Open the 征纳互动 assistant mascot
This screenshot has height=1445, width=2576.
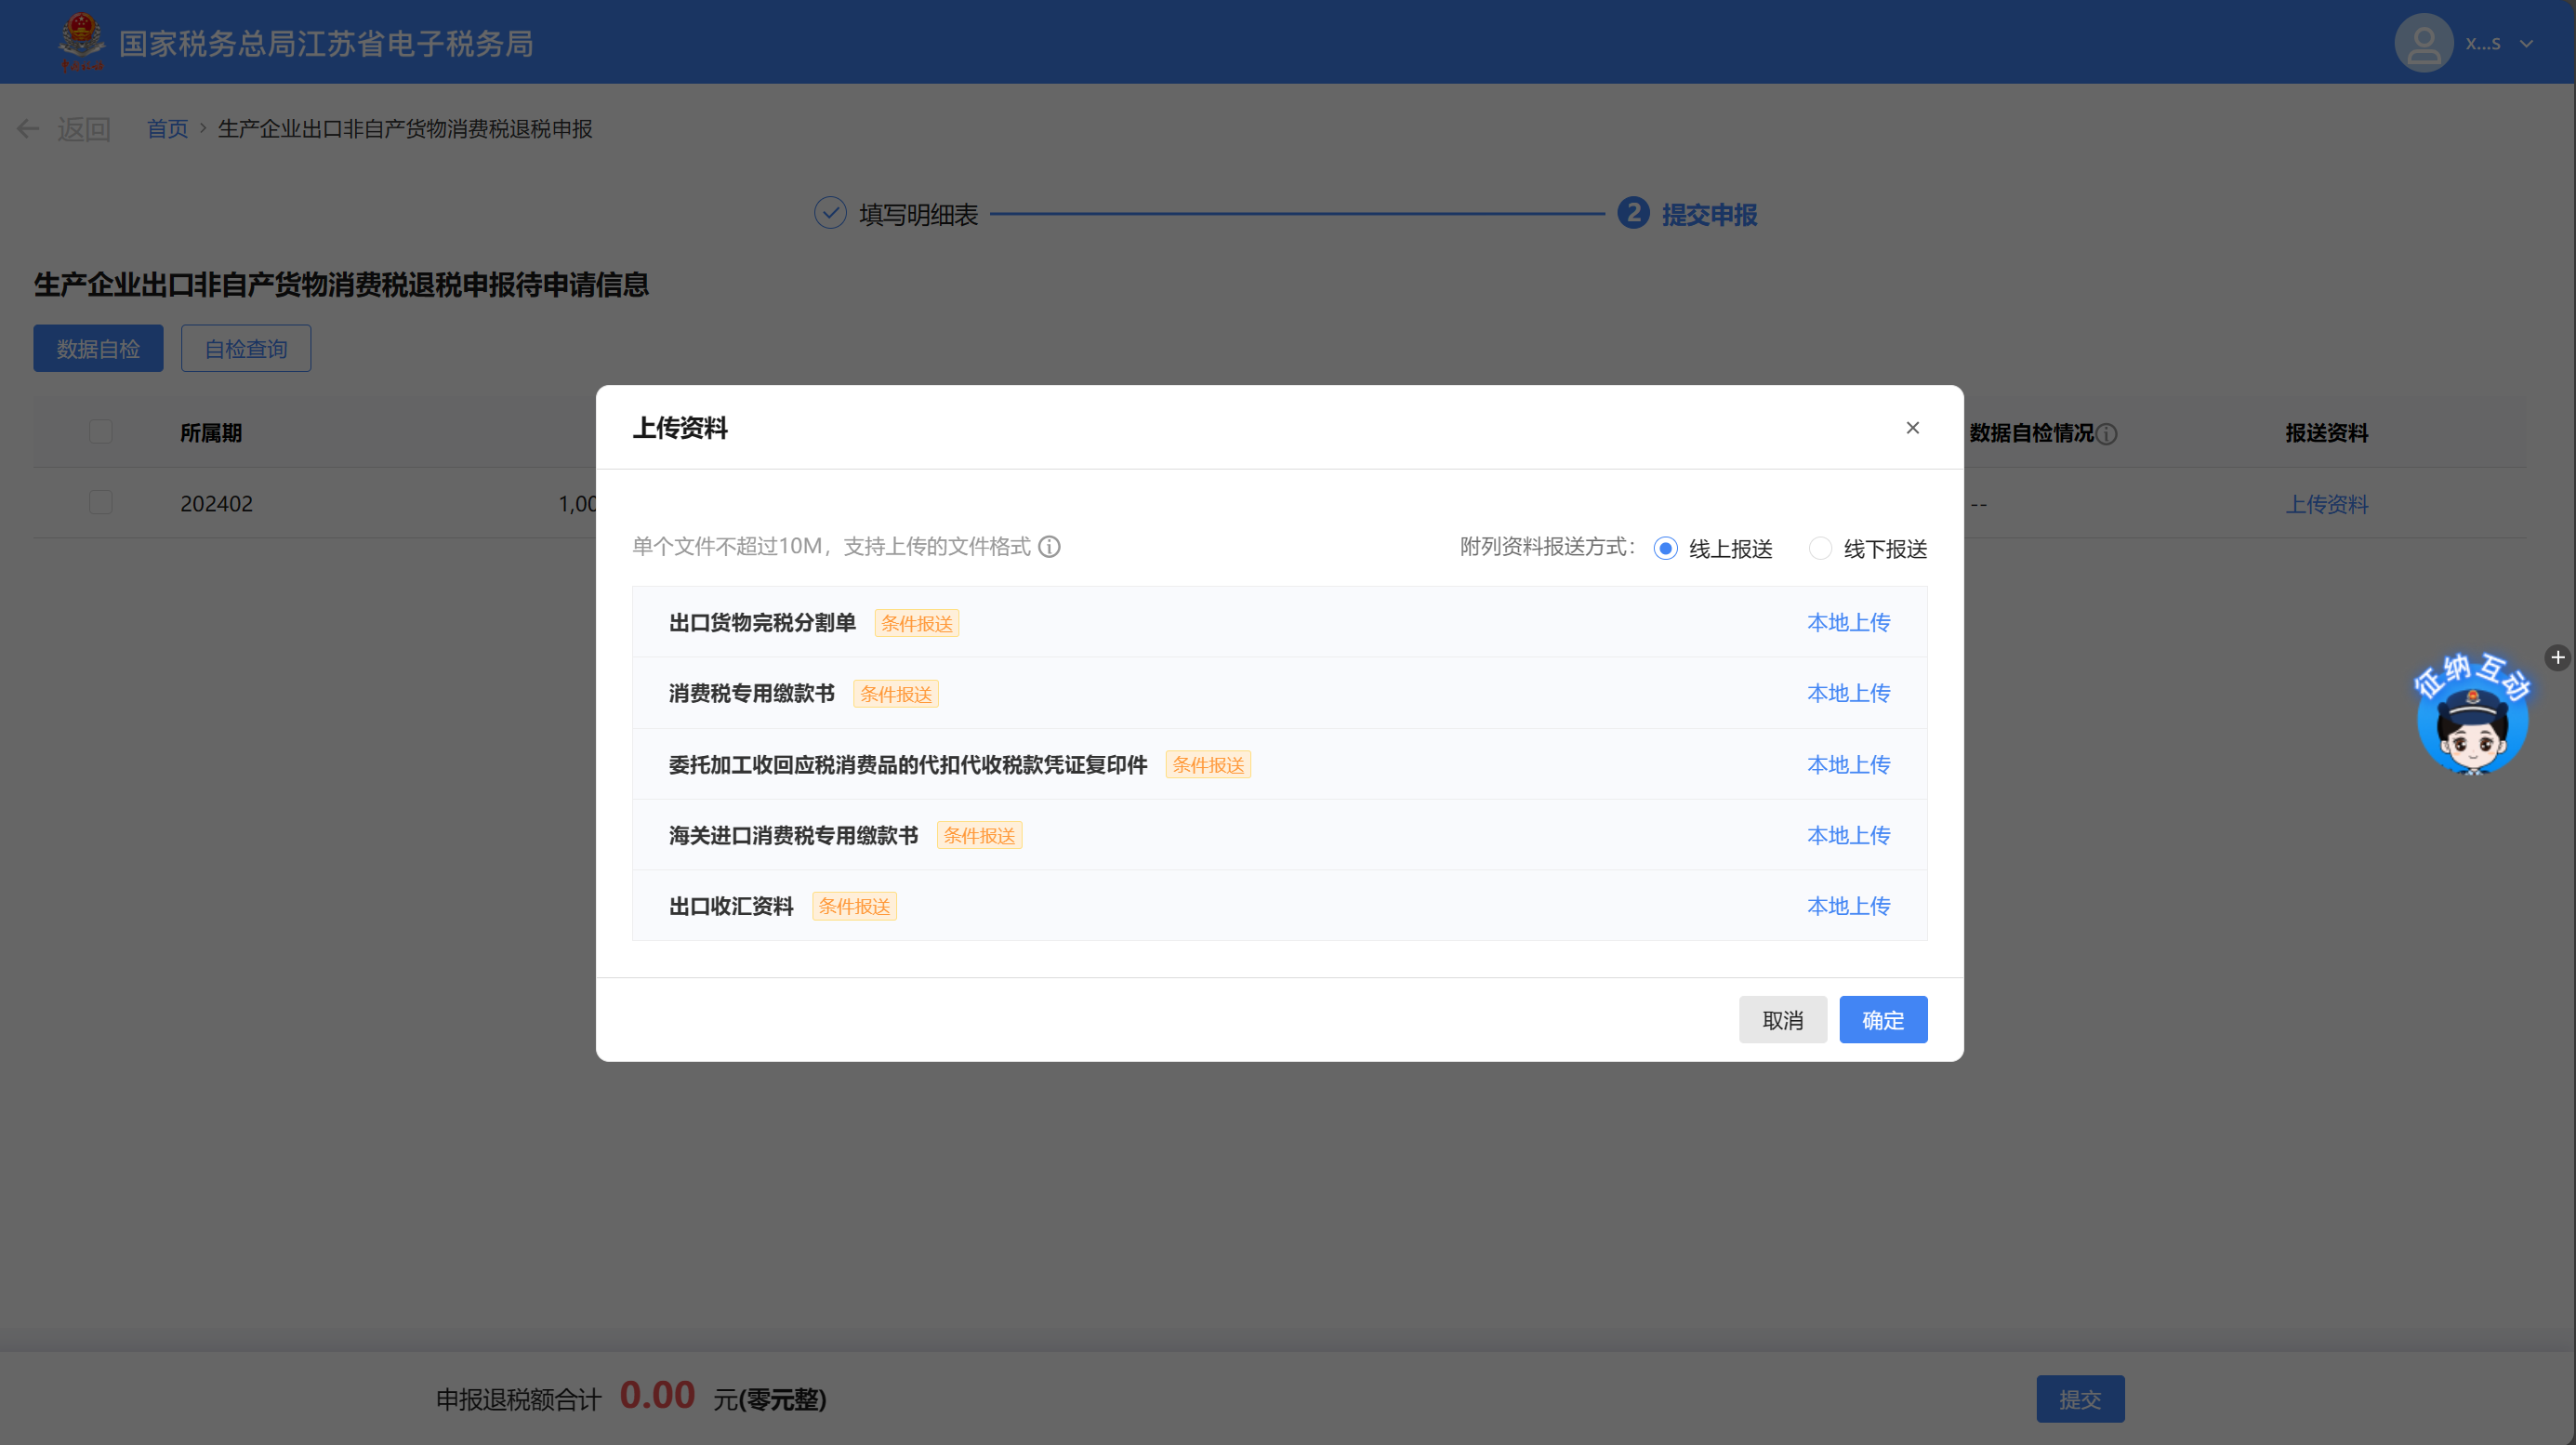point(2471,720)
